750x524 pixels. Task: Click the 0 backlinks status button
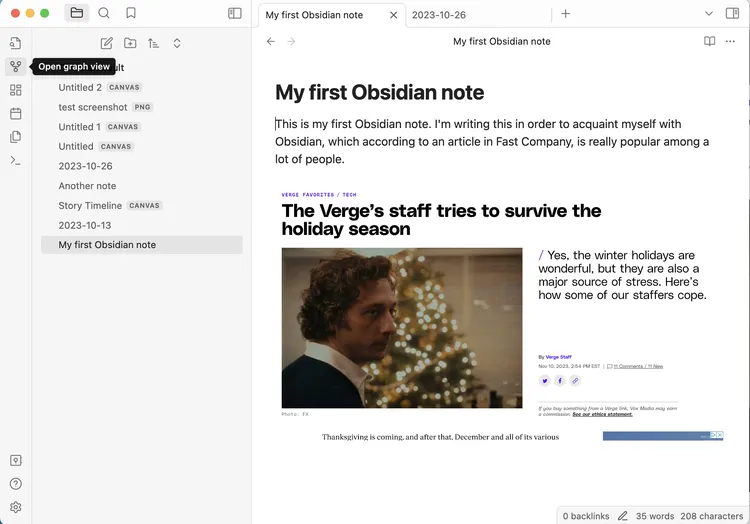click(586, 516)
